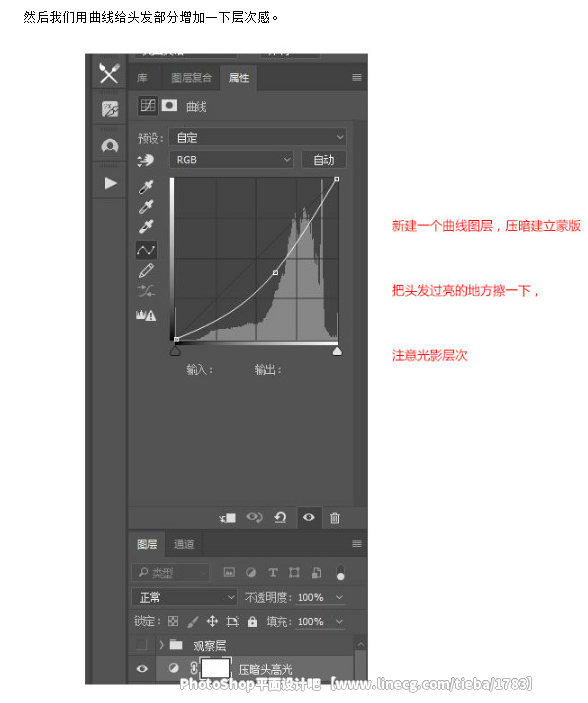Open the RGB channel dropdown
This screenshot has width=588, height=703.
pyautogui.click(x=231, y=160)
